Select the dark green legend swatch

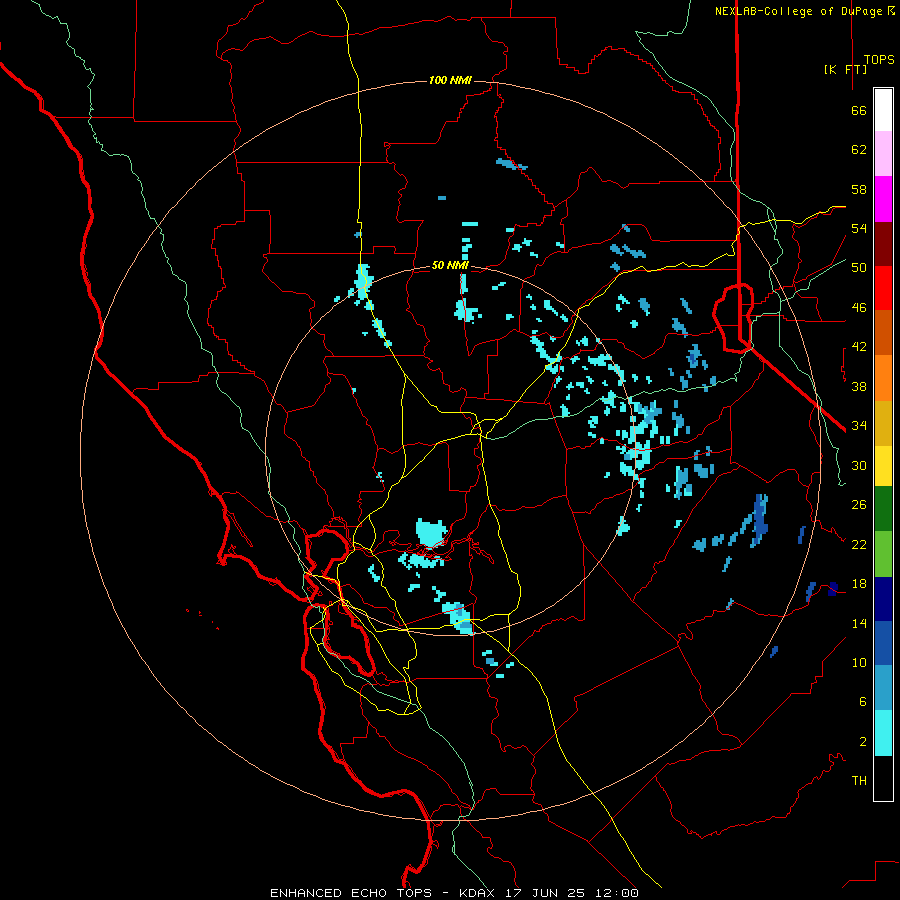[x=883, y=509]
